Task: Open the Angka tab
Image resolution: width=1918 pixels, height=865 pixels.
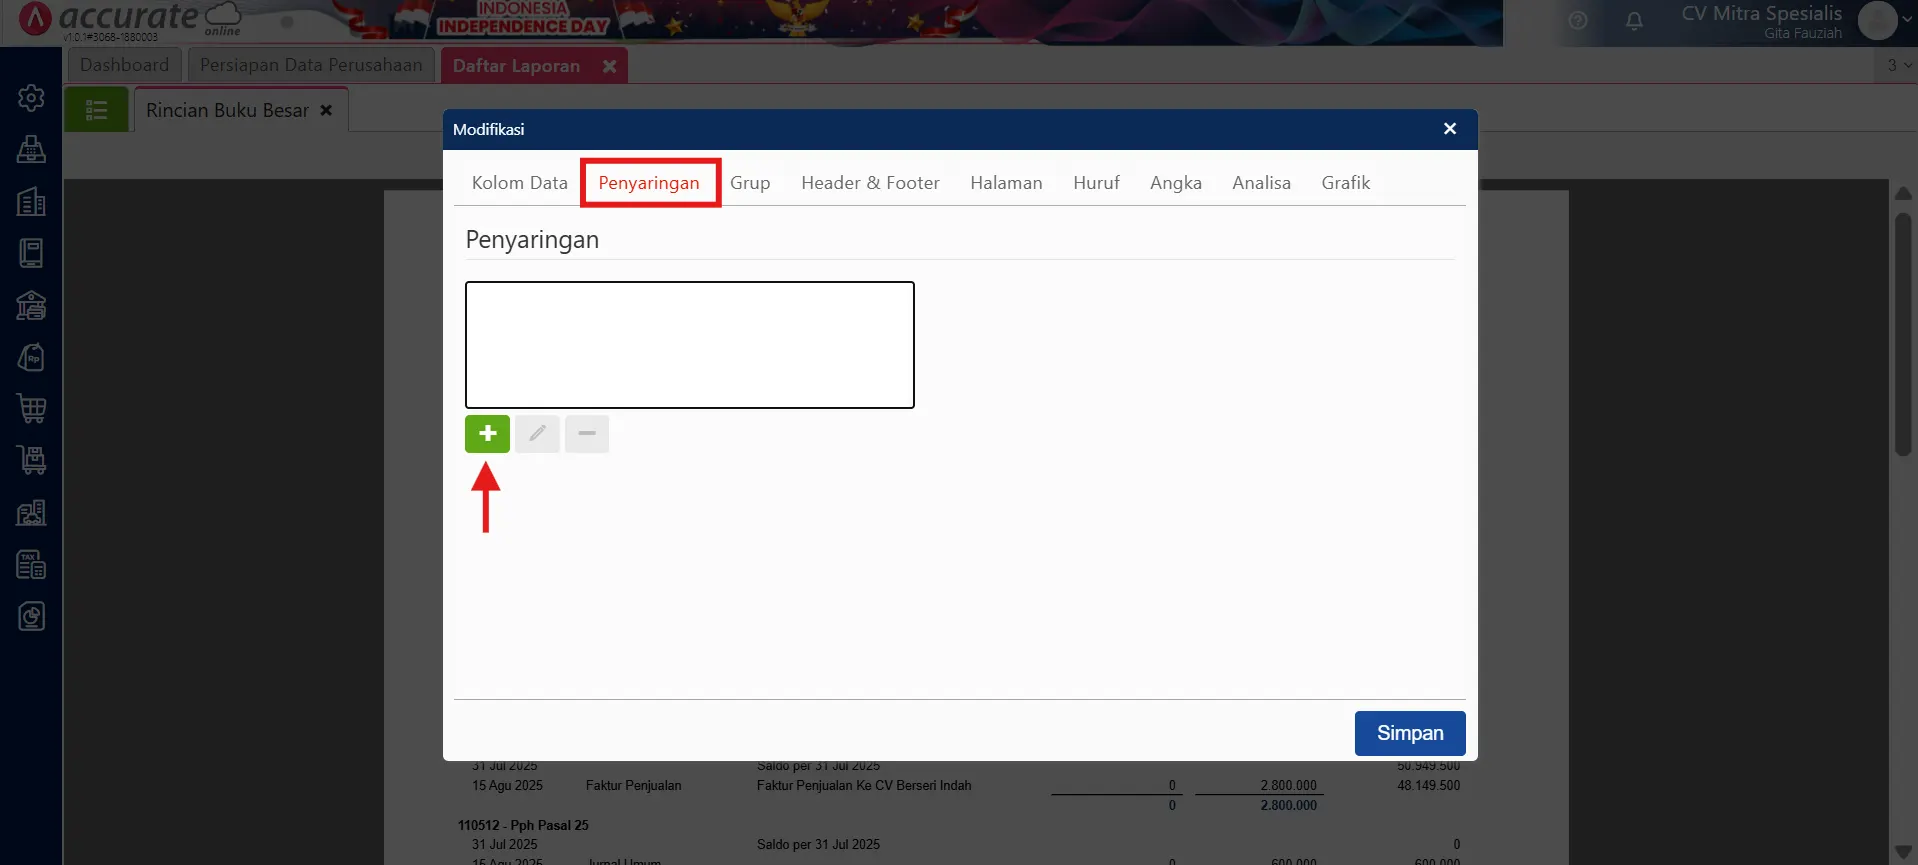Action: tap(1175, 183)
